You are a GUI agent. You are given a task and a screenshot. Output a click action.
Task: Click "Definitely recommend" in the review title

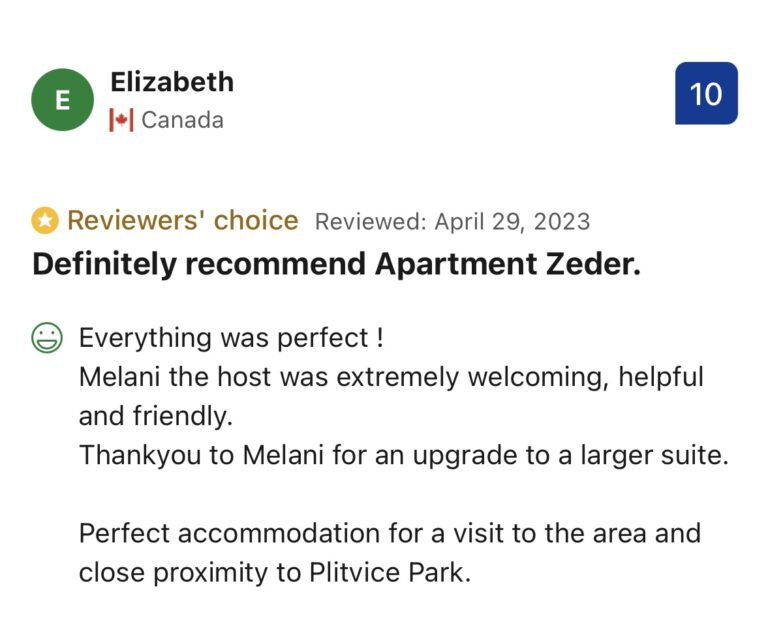[199, 264]
